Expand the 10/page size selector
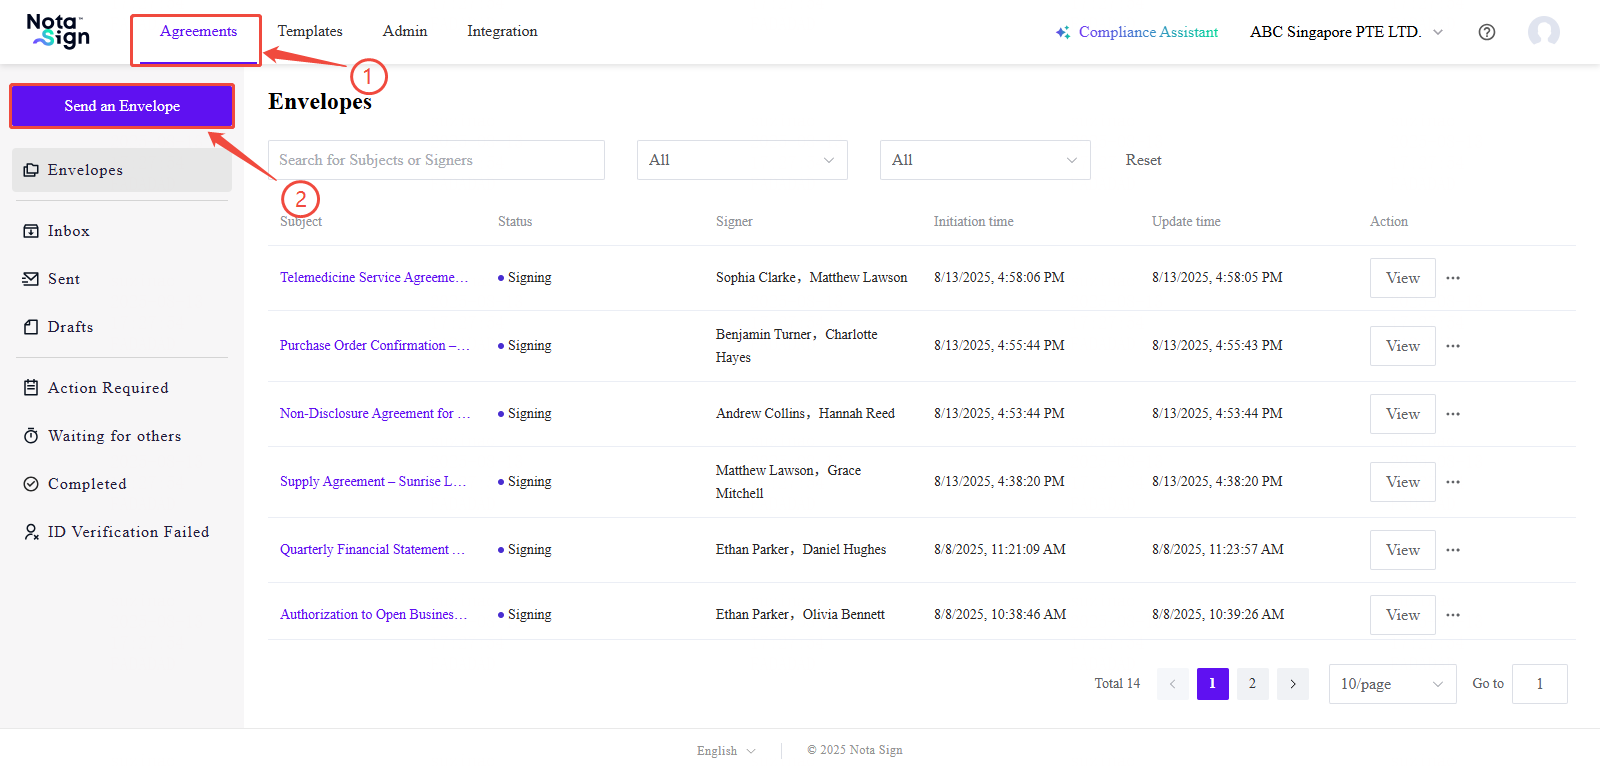 tap(1392, 684)
